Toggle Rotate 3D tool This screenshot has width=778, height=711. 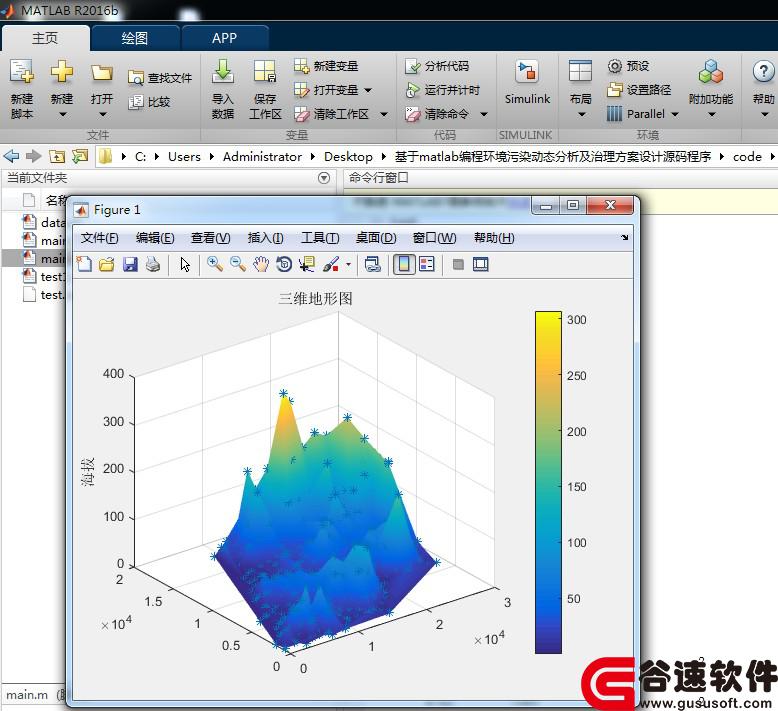click(x=284, y=264)
